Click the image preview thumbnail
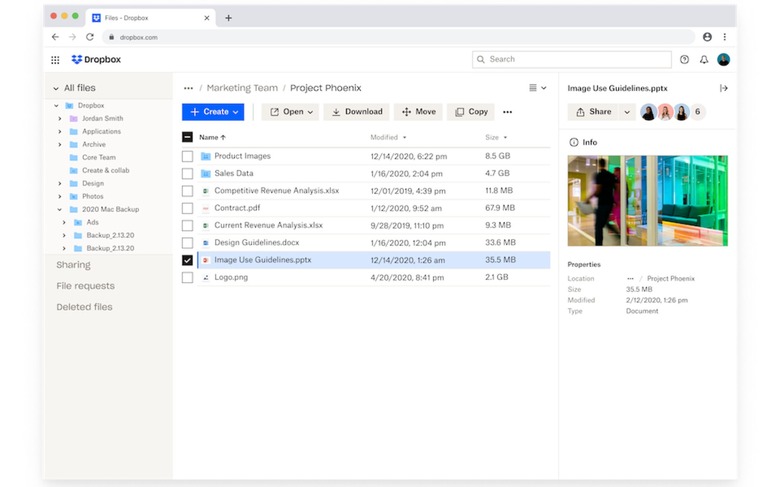The height and width of the screenshot is (487, 780). click(x=647, y=200)
